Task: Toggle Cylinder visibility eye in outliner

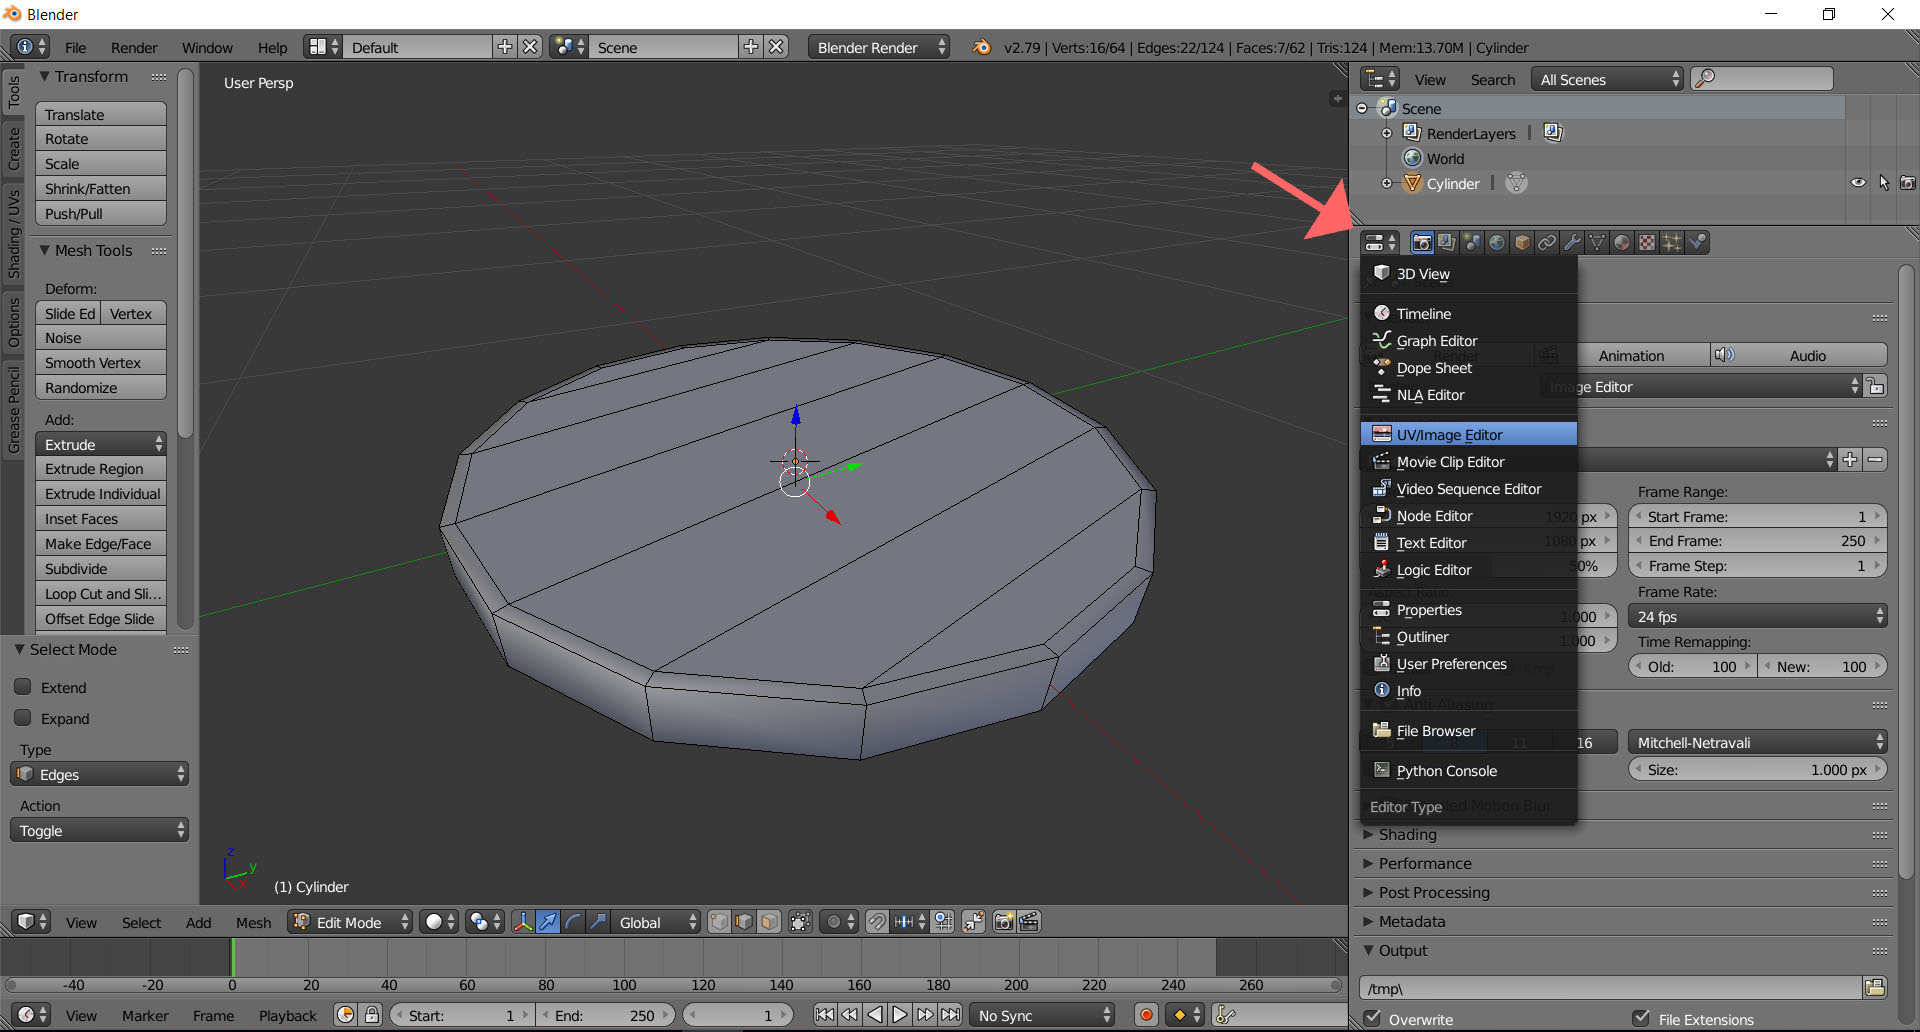Action: (1858, 183)
